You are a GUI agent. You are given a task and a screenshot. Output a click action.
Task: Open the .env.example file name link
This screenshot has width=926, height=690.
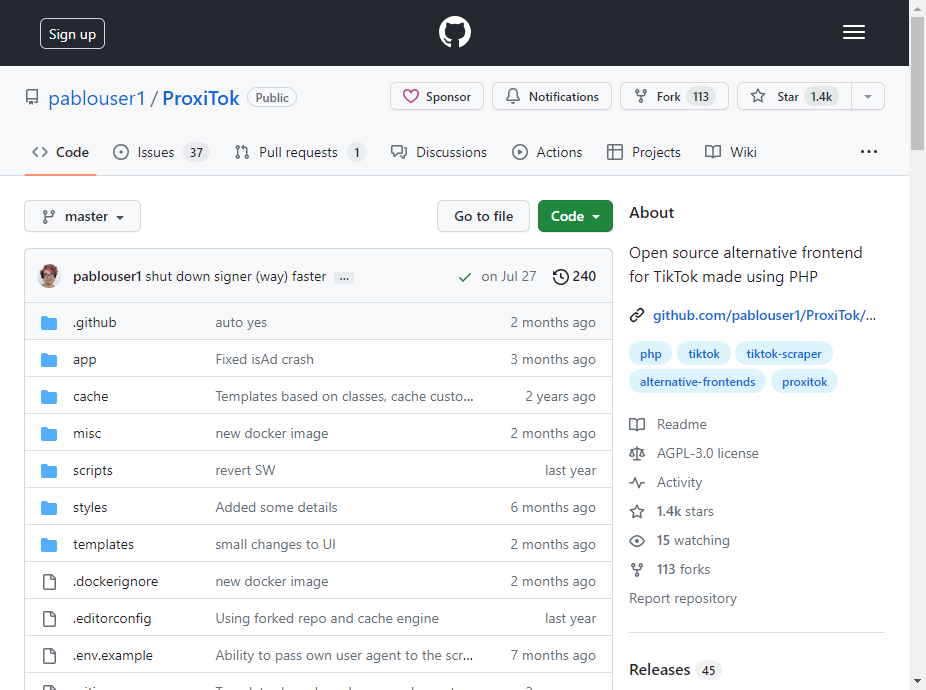click(x=113, y=656)
